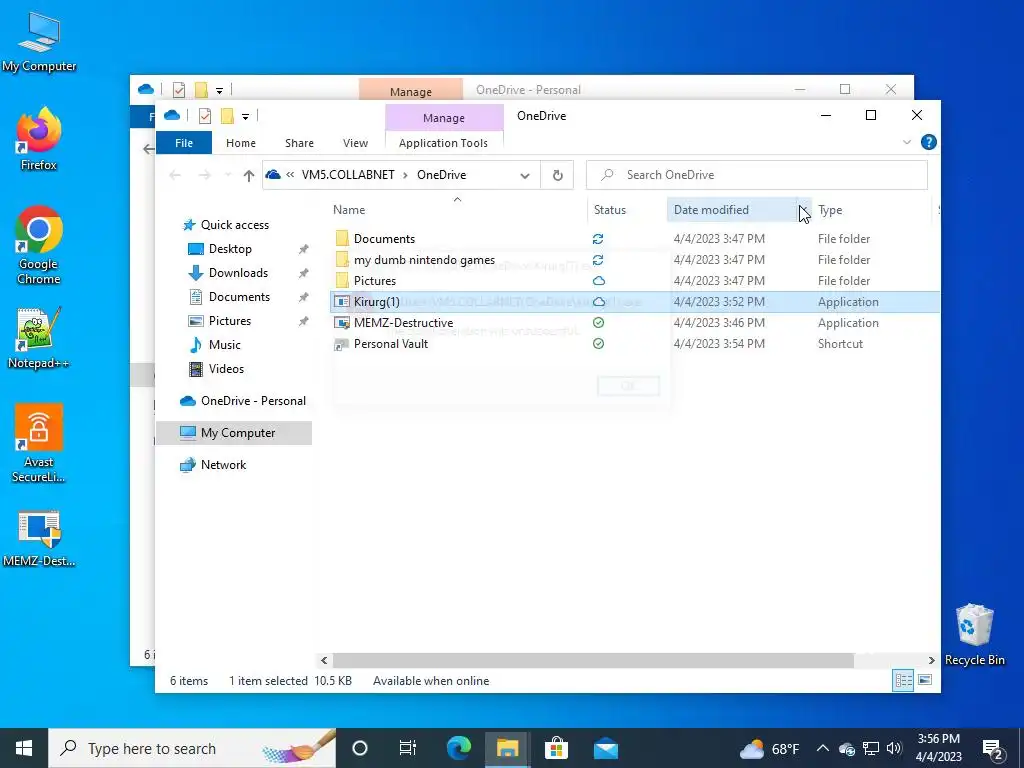Image resolution: width=1024 pixels, height=768 pixels.
Task: Open Google Chrome desktop shortcut
Action: (x=39, y=245)
